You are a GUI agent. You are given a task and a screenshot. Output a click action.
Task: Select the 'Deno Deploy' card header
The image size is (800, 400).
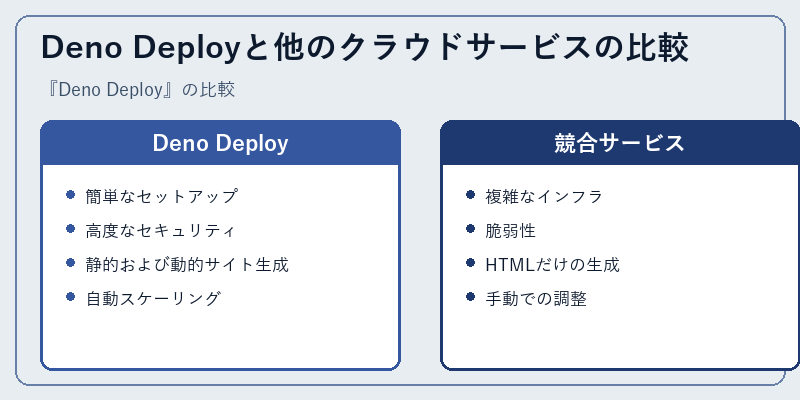(x=220, y=143)
